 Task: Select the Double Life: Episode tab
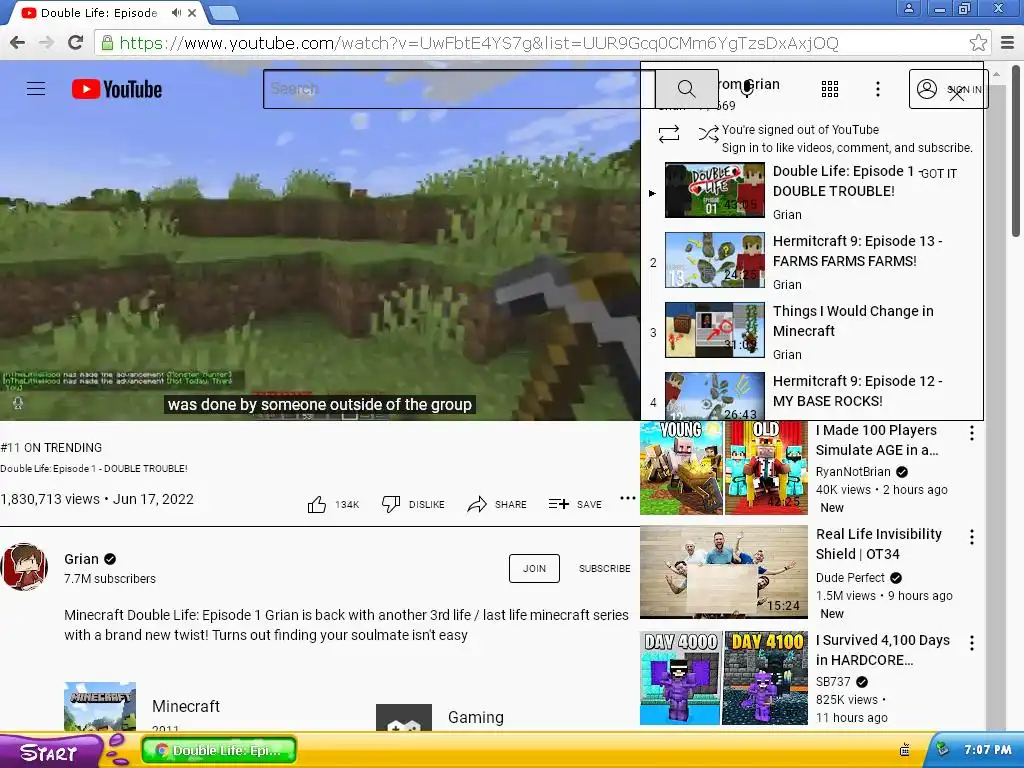98,12
